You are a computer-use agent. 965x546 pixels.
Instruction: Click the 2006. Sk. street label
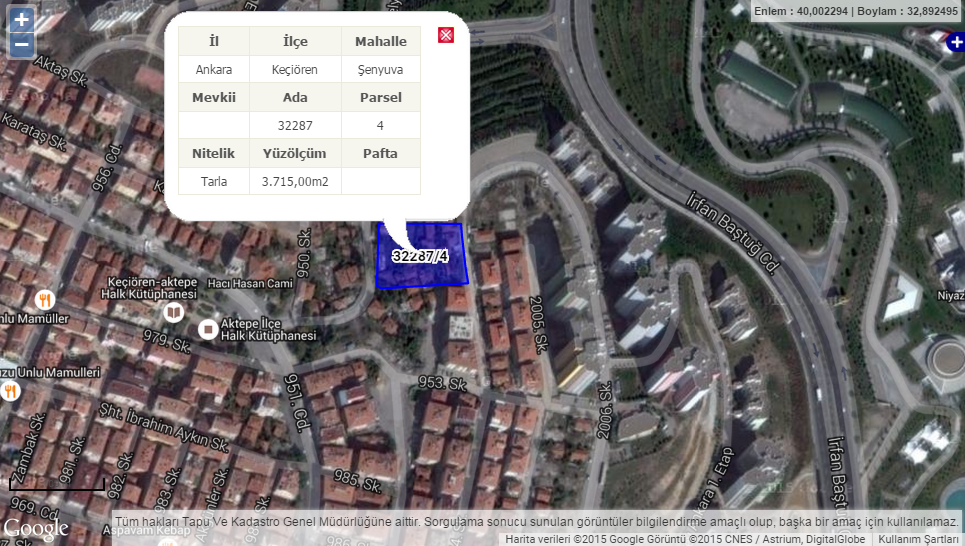pyautogui.click(x=606, y=411)
